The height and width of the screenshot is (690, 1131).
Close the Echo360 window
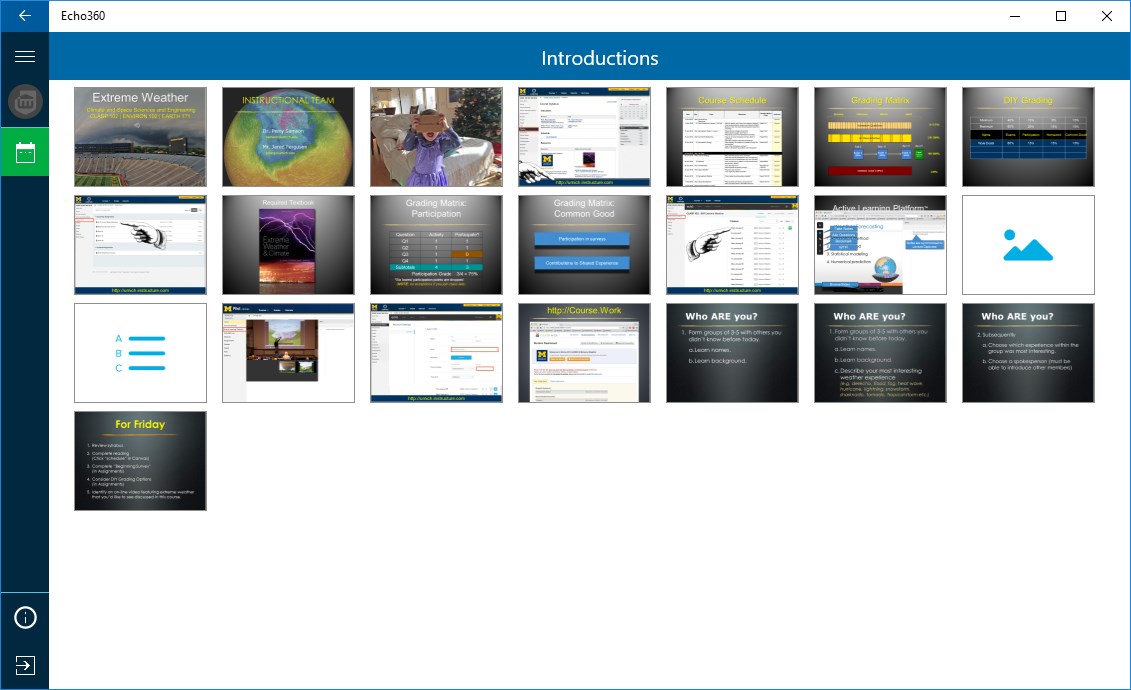click(1106, 16)
